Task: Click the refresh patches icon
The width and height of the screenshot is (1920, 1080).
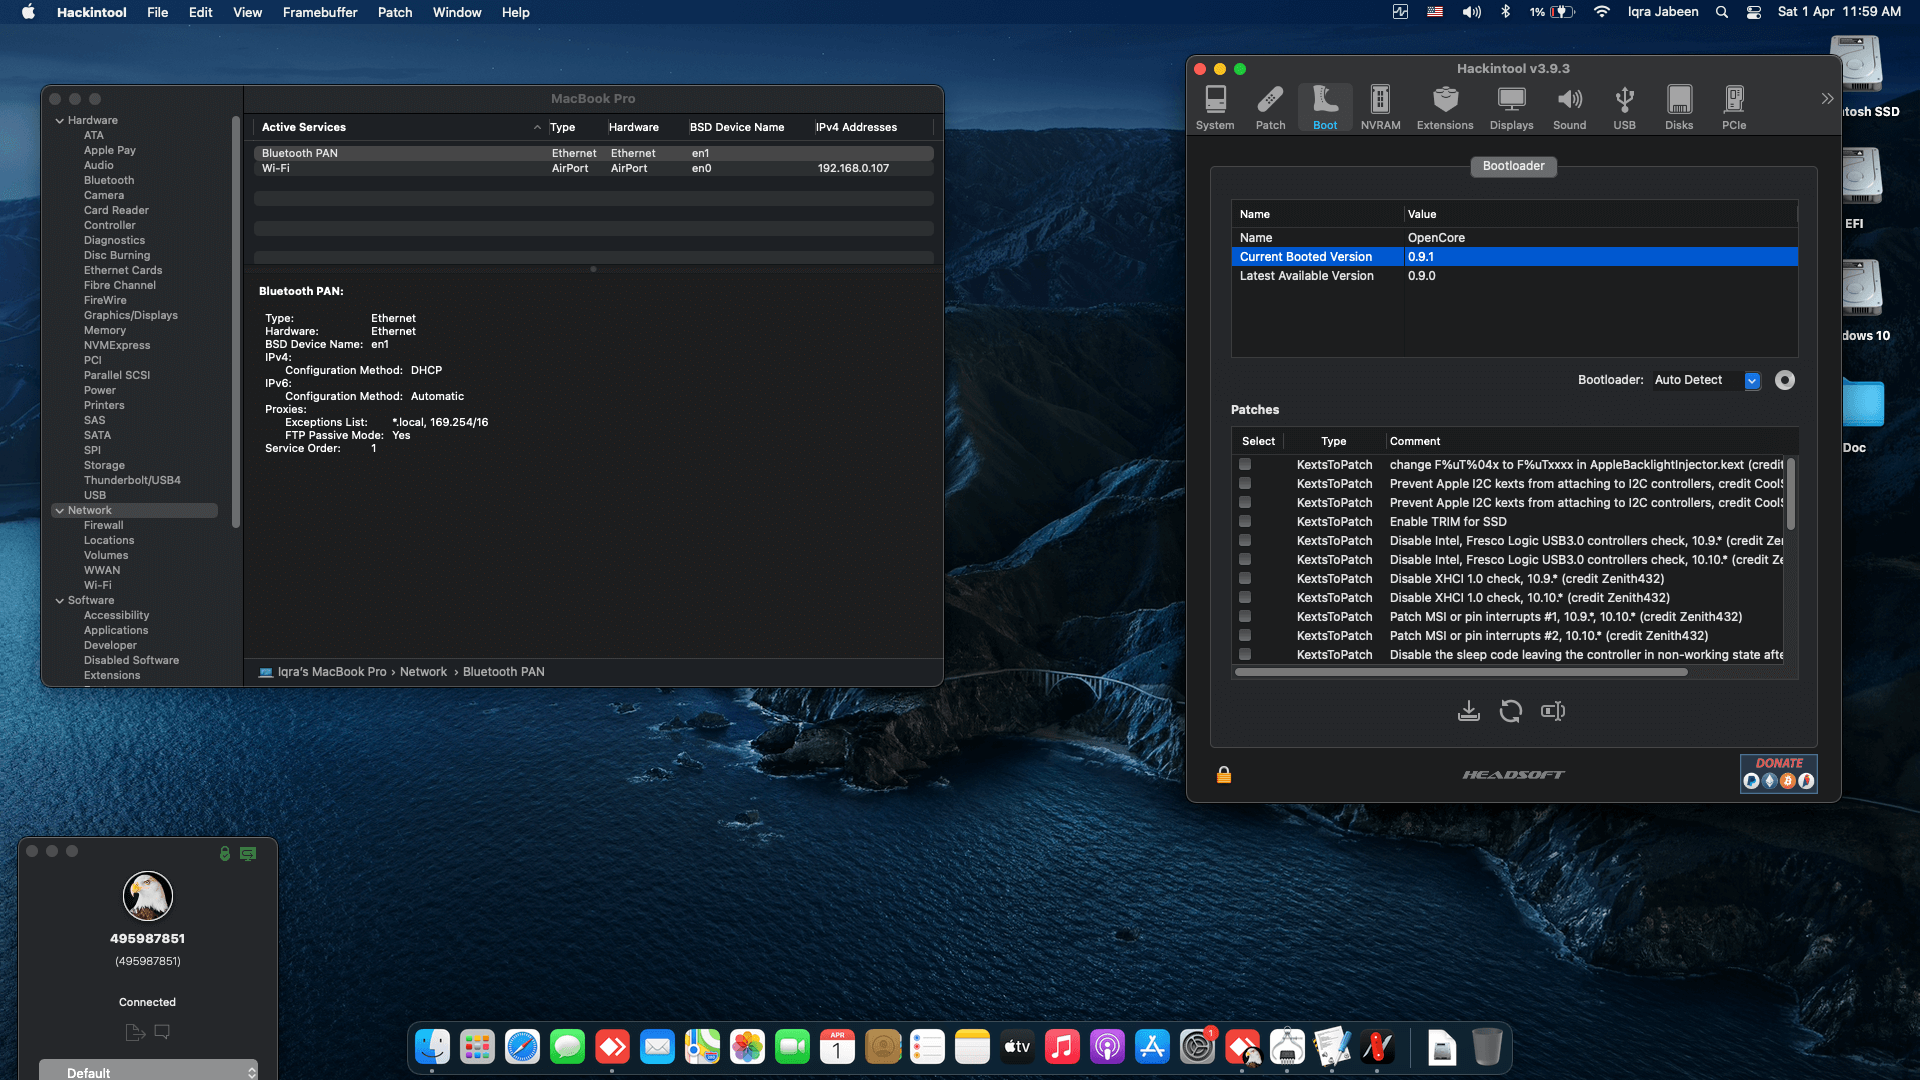Action: pyautogui.click(x=1511, y=710)
